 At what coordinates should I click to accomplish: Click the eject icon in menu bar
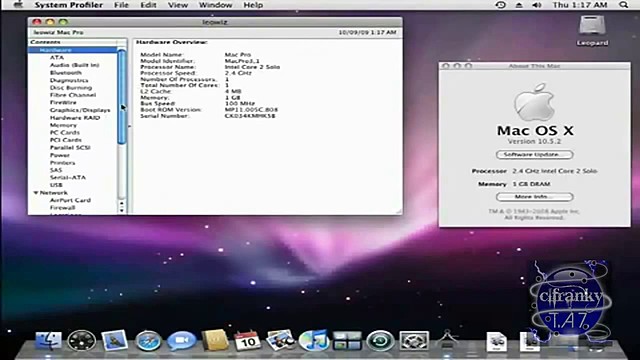click(519, 5)
